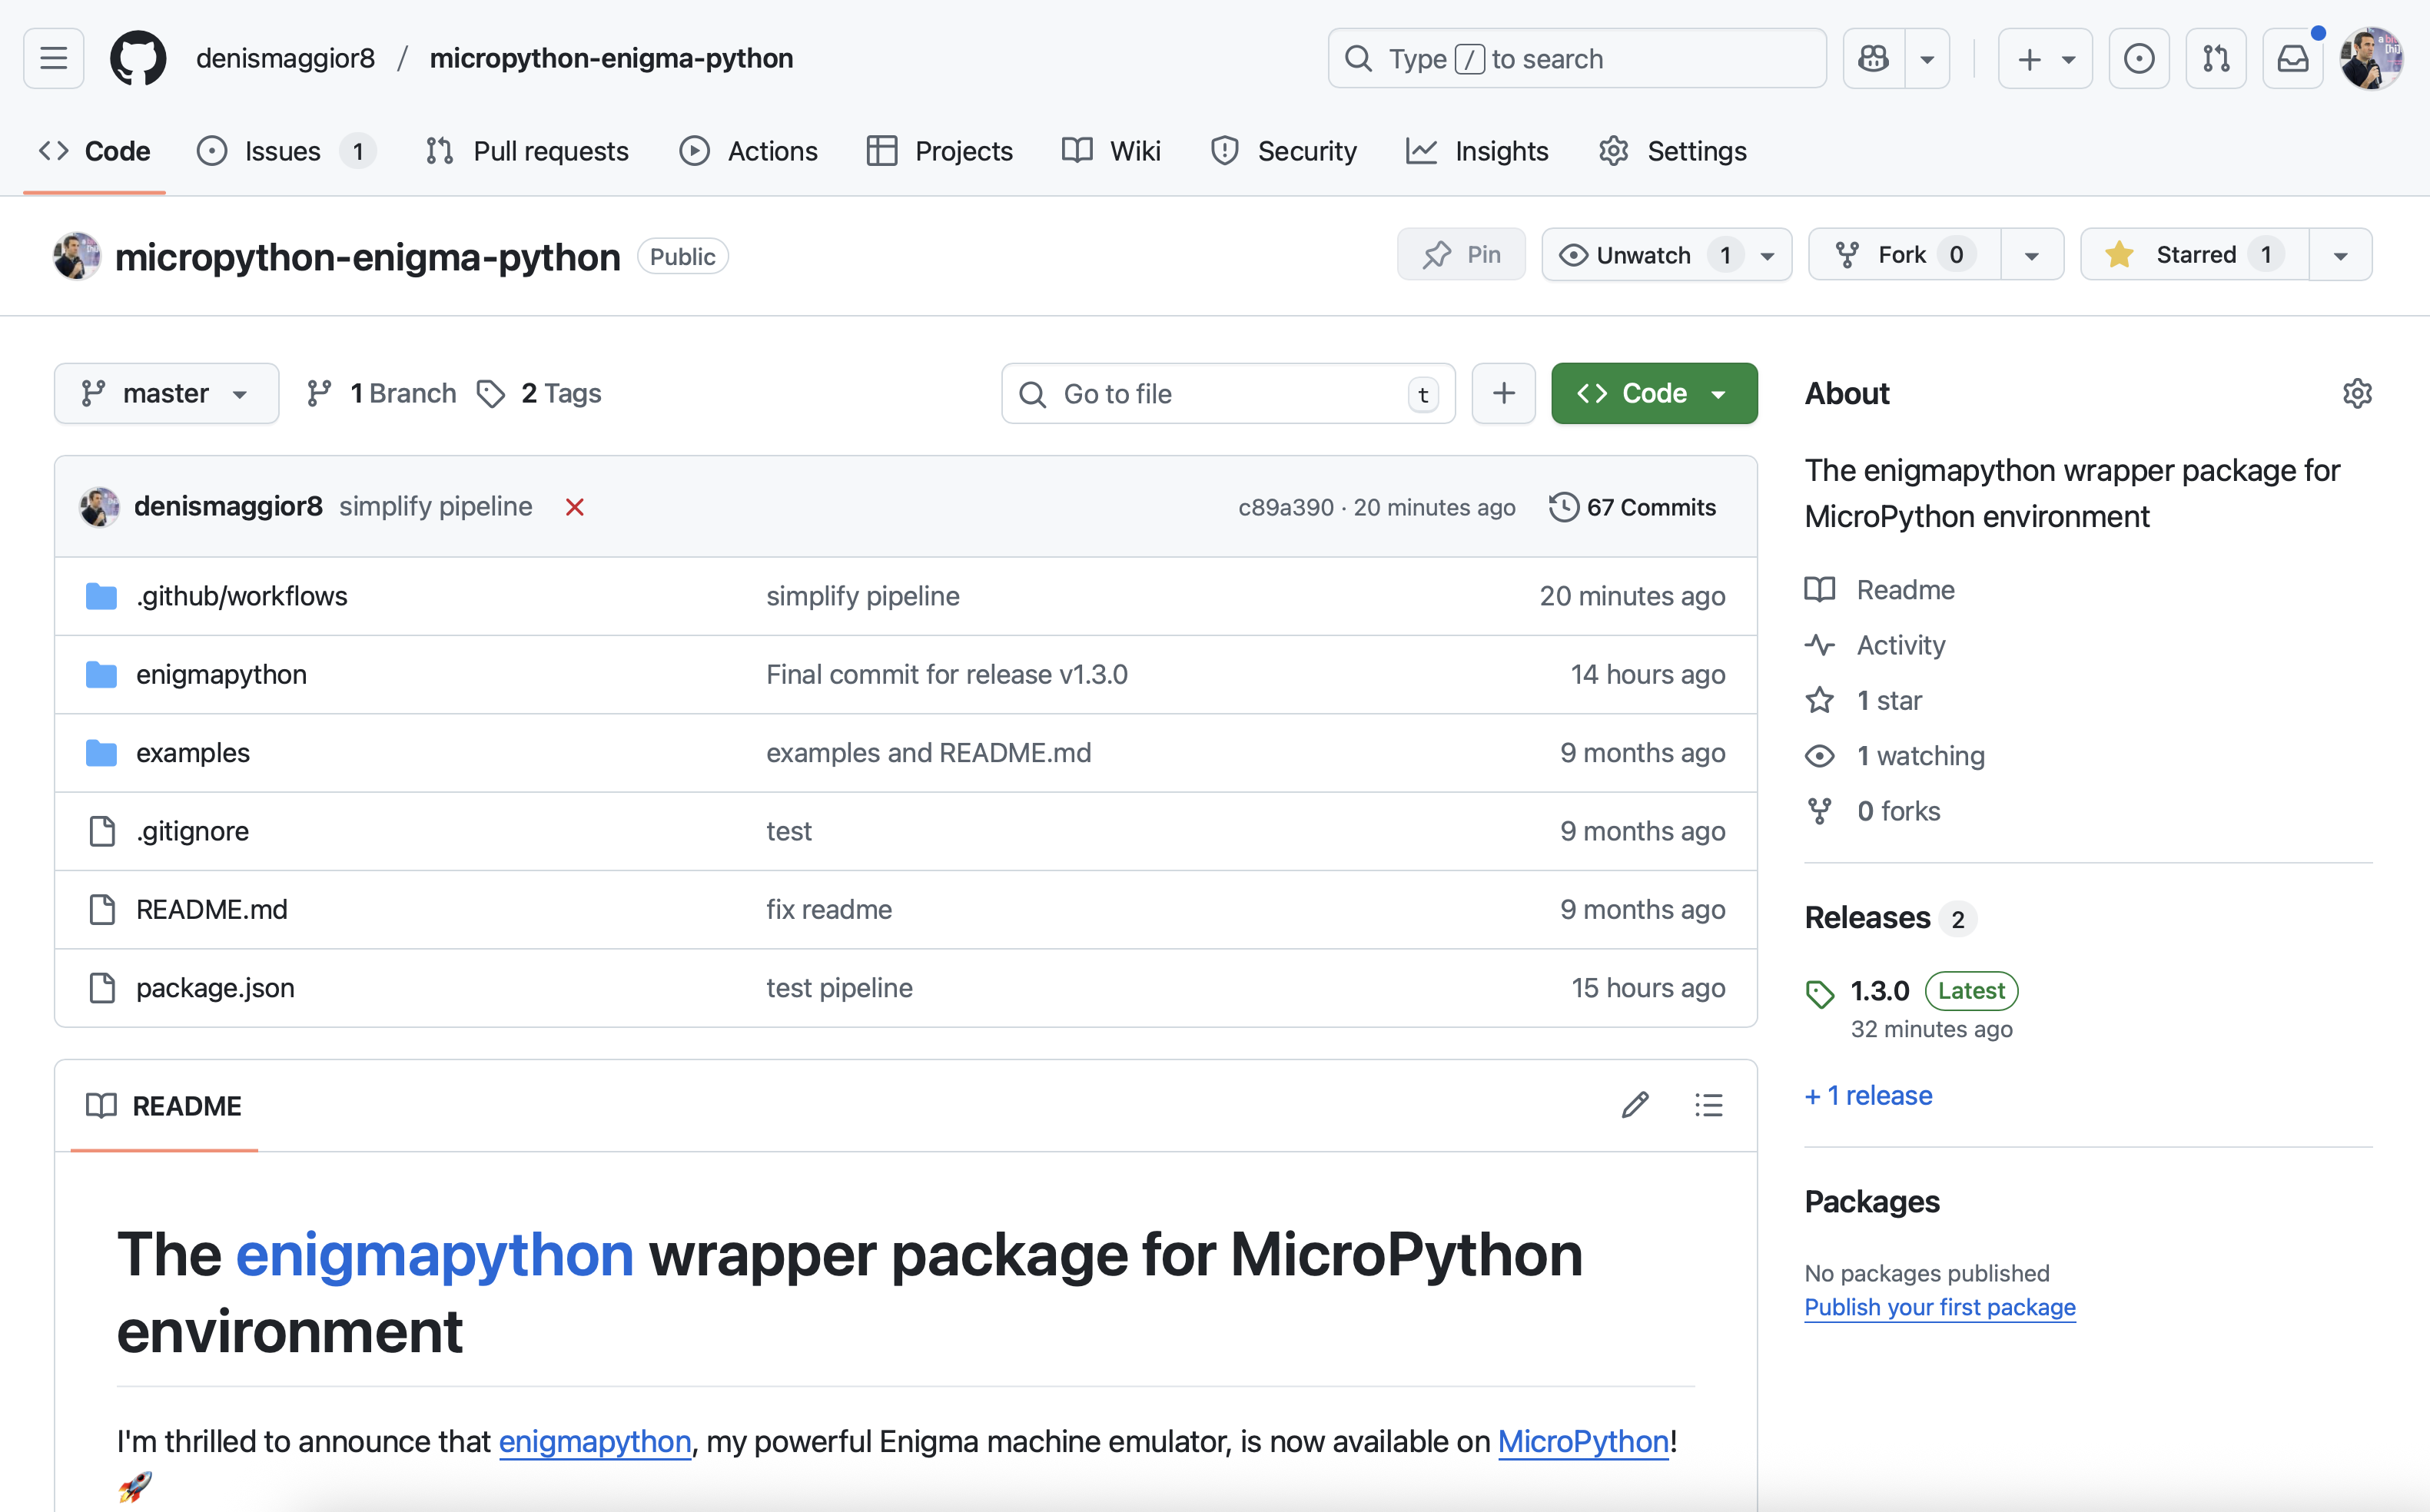Expand the Fork options dropdown arrow

pos(2031,255)
